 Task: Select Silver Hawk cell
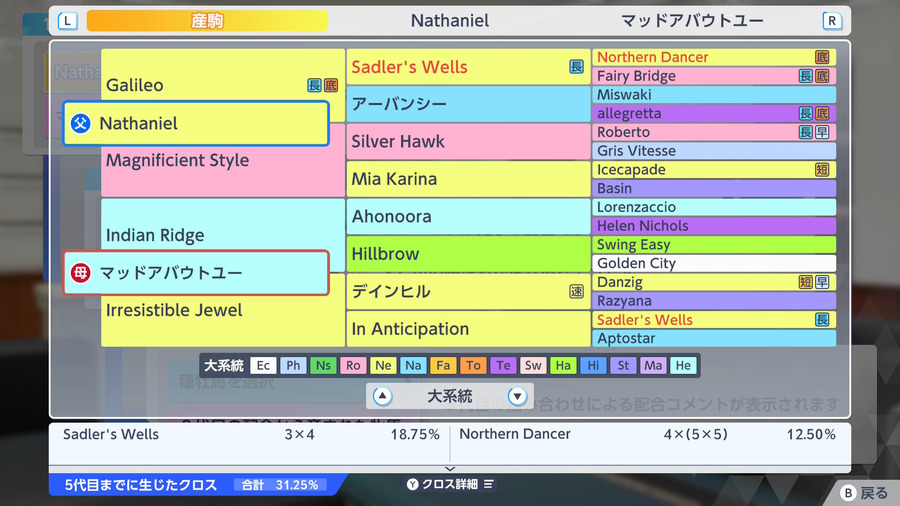click(x=468, y=142)
